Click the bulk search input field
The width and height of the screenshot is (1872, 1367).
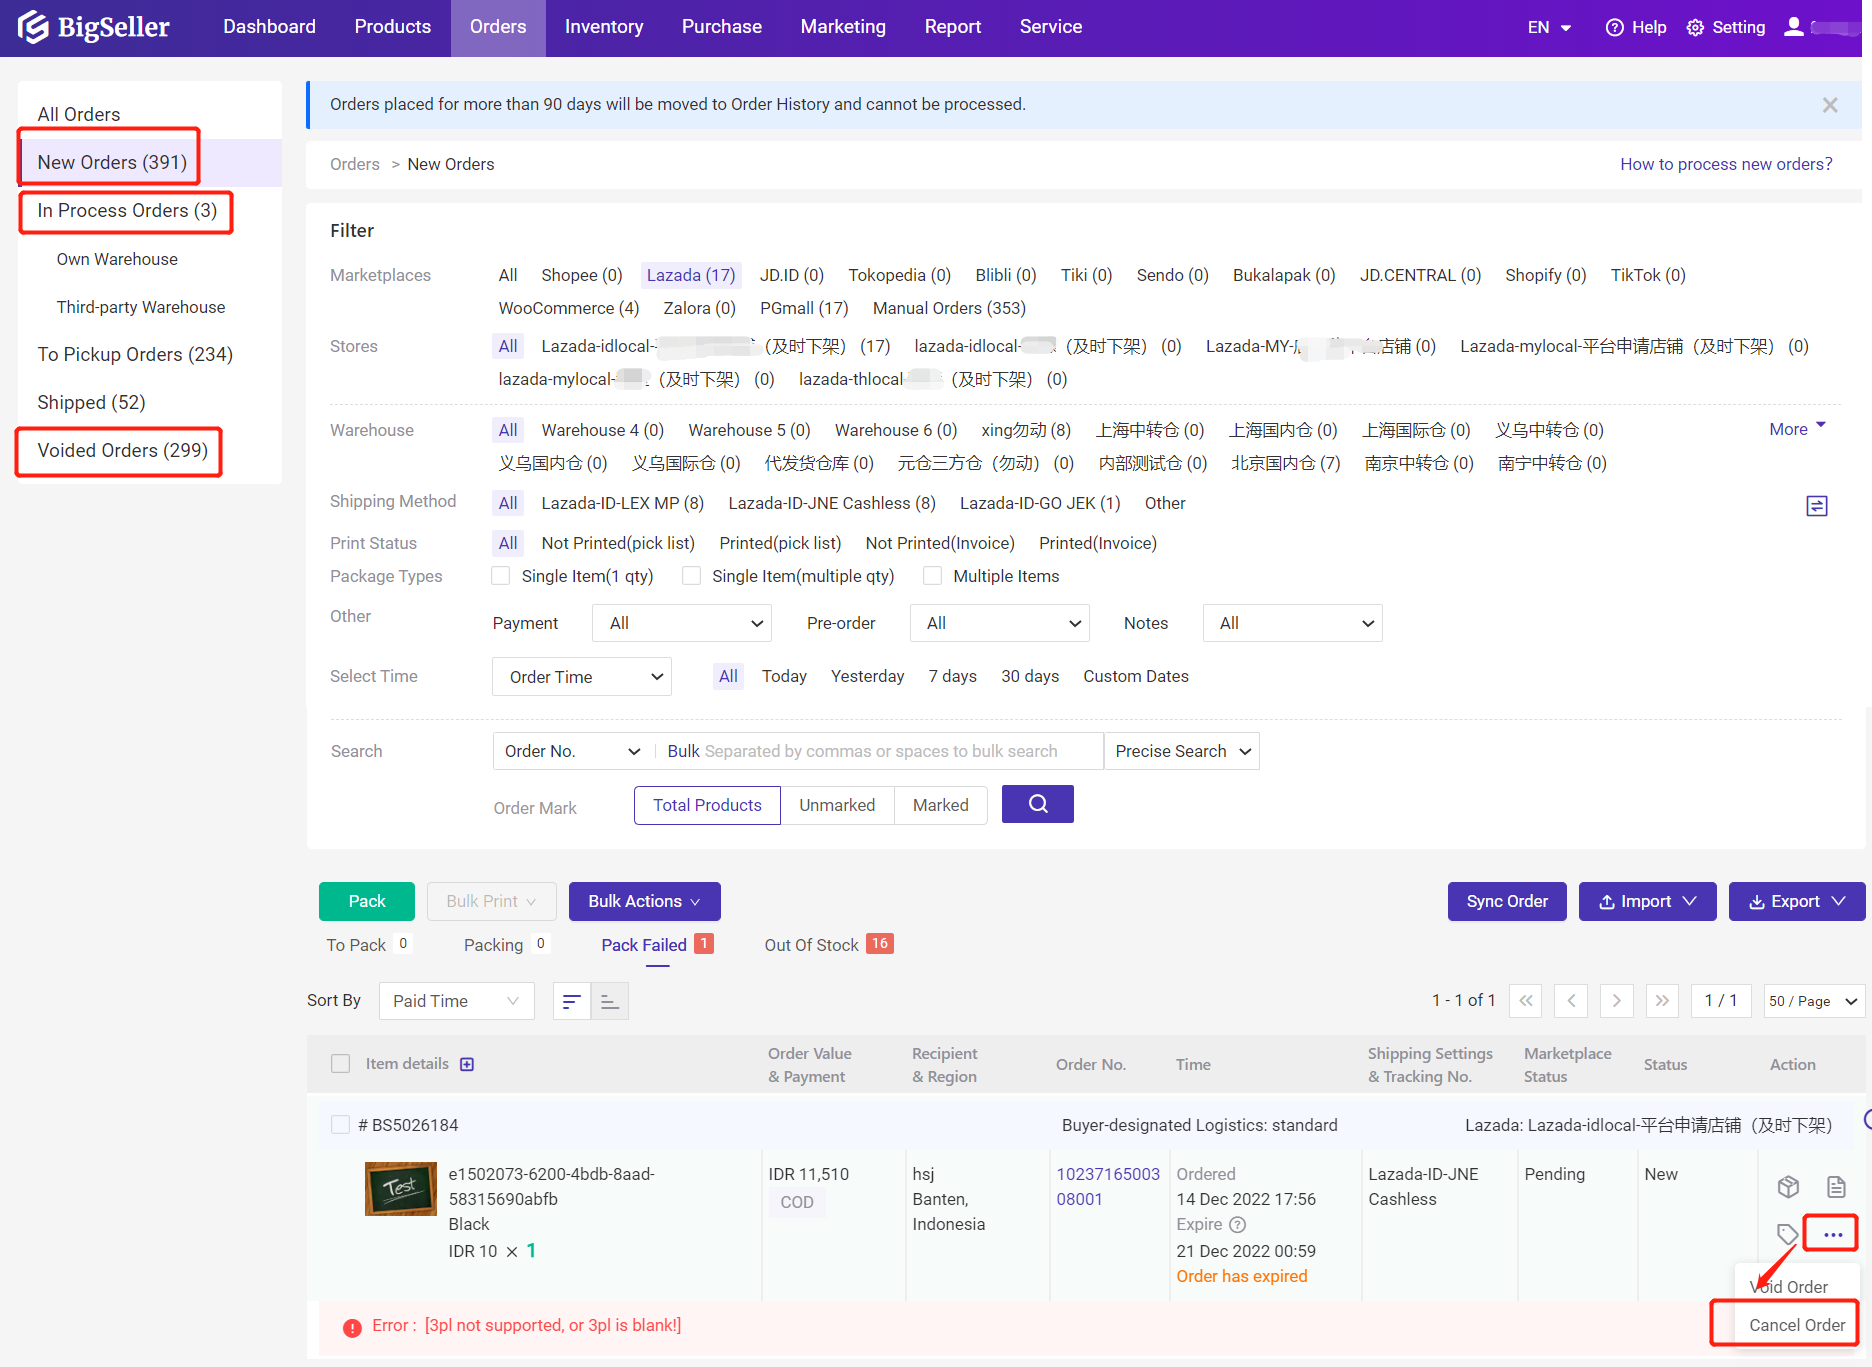coord(880,751)
